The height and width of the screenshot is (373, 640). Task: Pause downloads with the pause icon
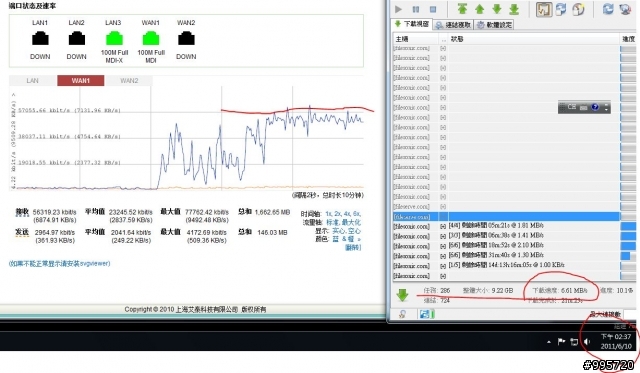(416, 9)
